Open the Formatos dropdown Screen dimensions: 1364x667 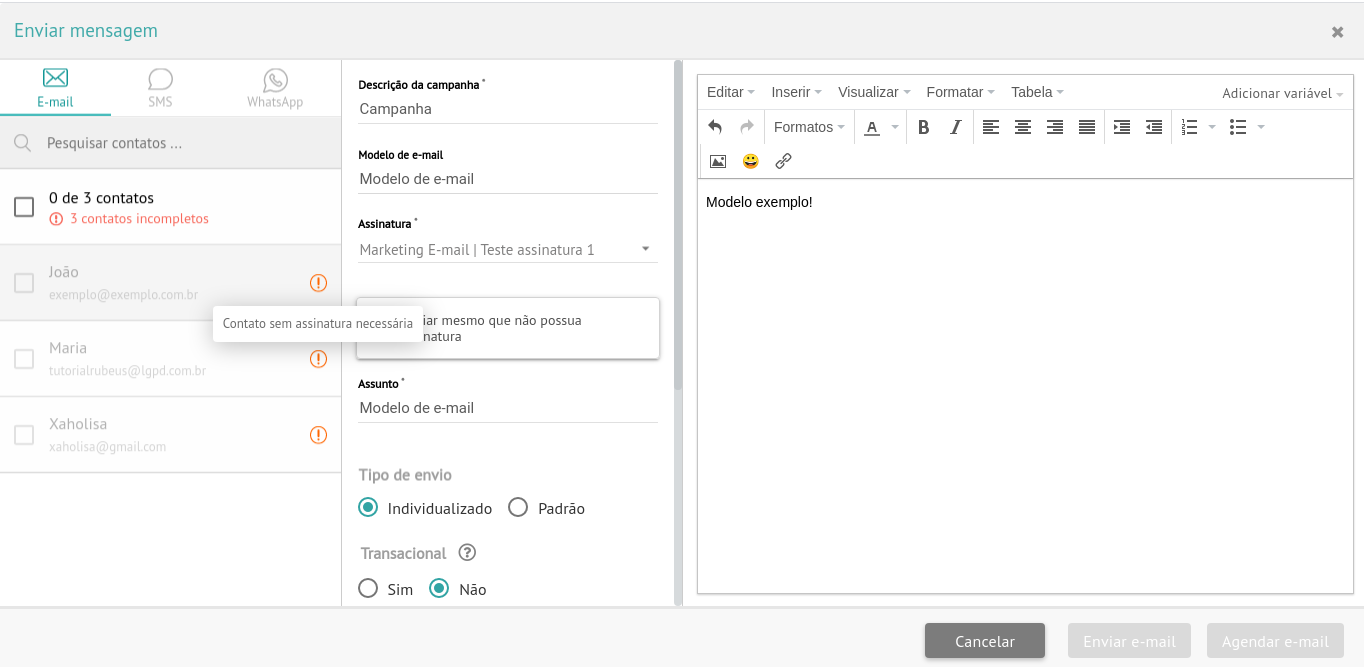point(809,127)
